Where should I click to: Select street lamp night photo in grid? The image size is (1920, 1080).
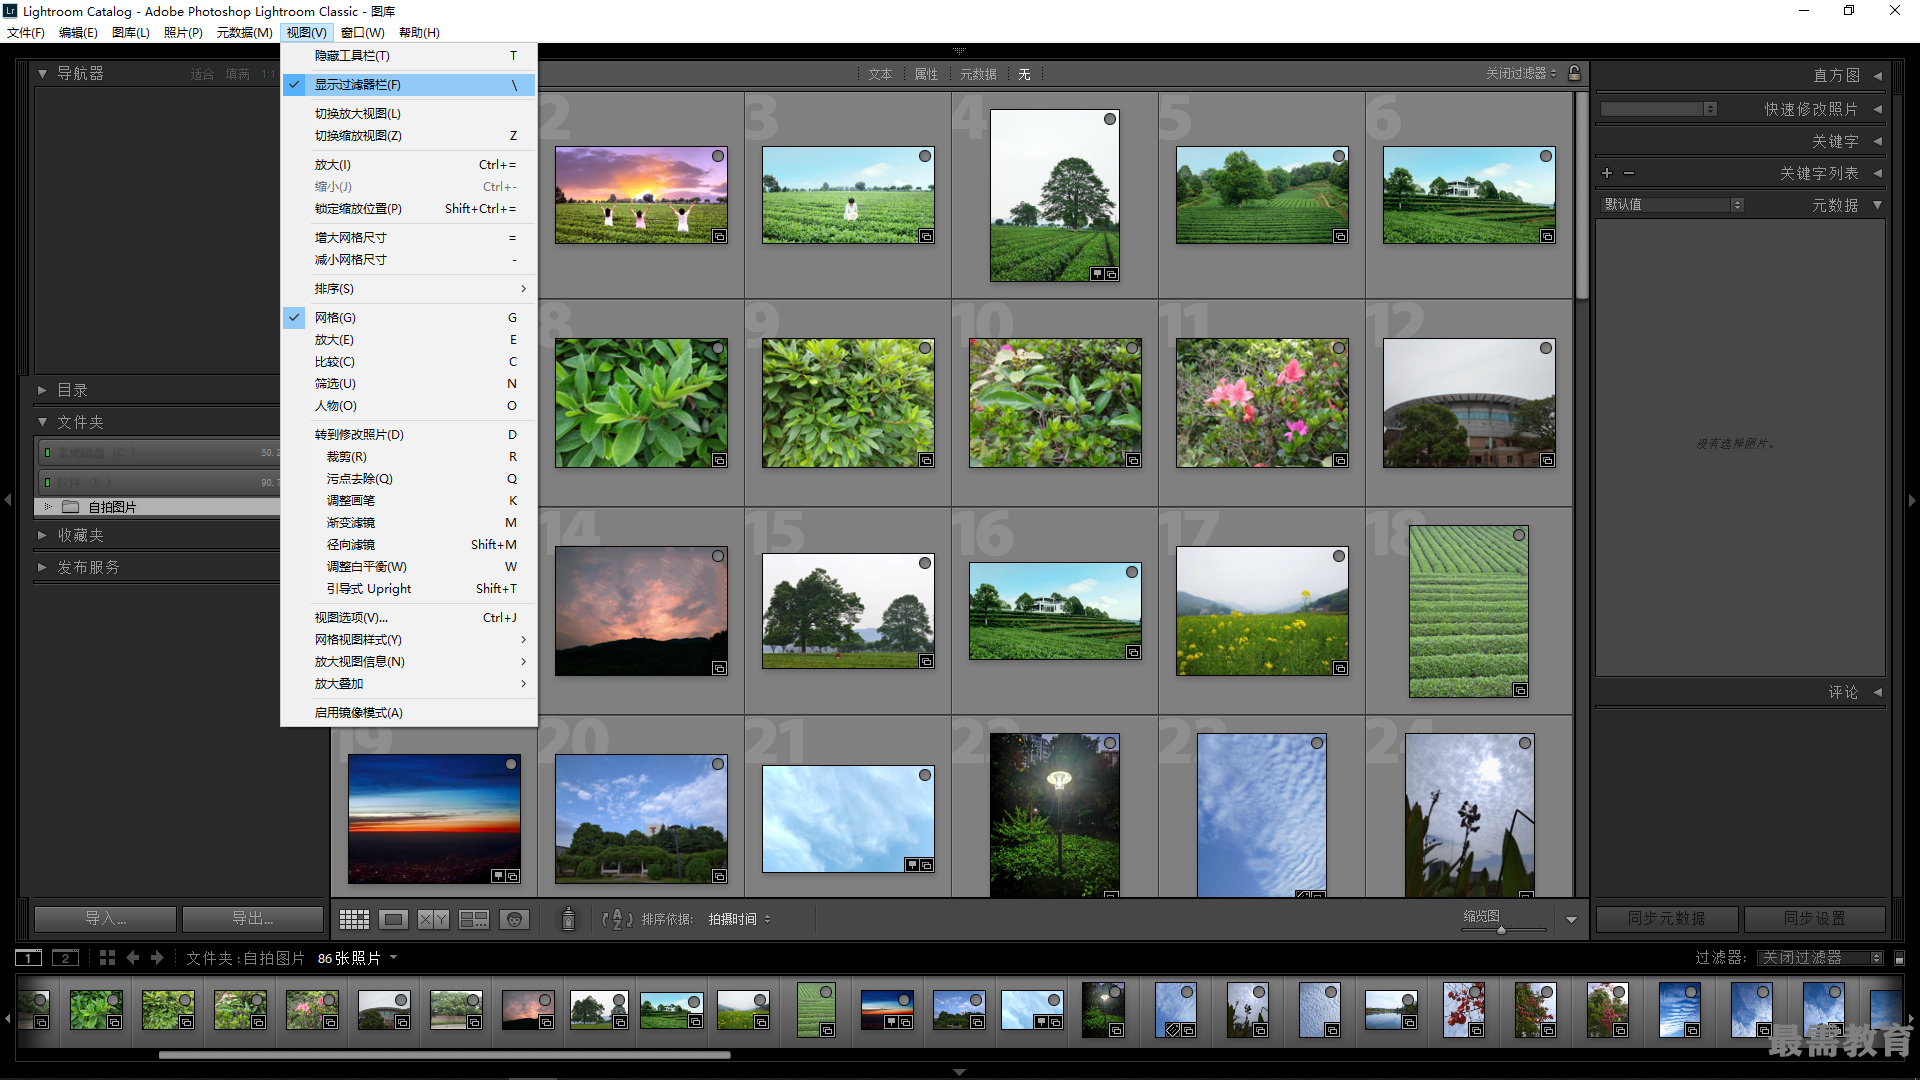tap(1054, 815)
